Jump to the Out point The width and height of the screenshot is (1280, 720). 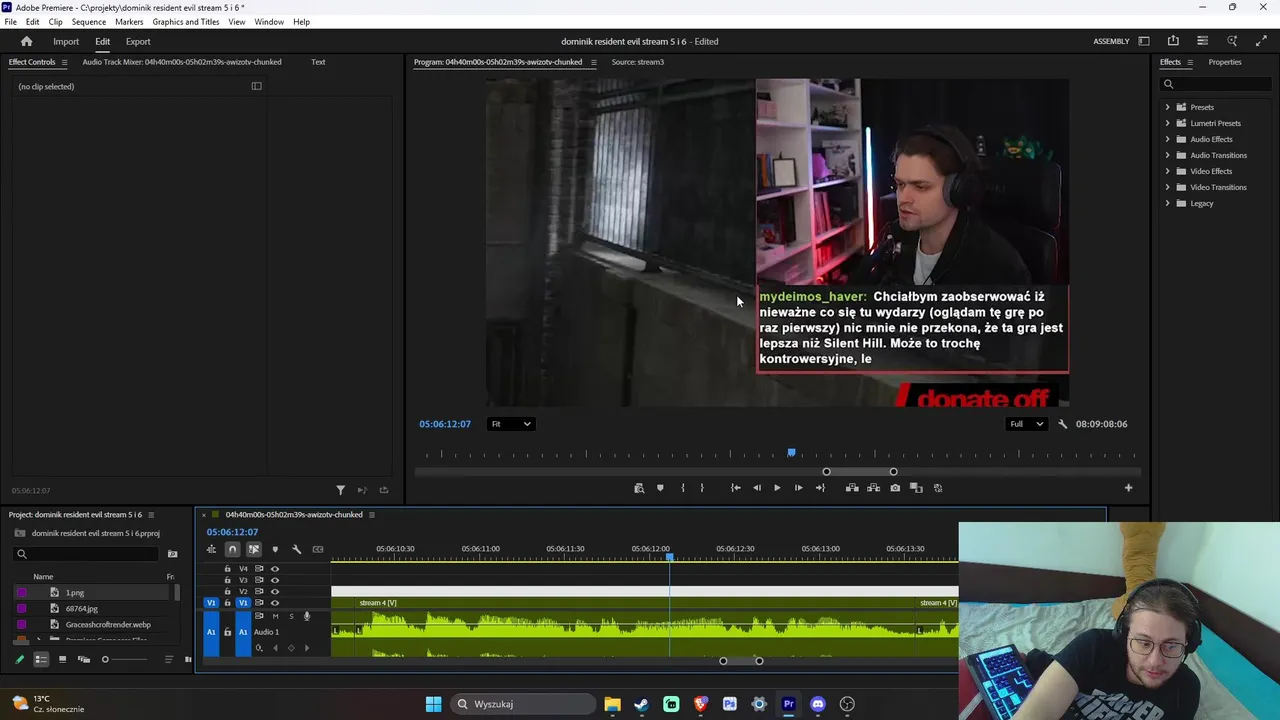coord(820,488)
